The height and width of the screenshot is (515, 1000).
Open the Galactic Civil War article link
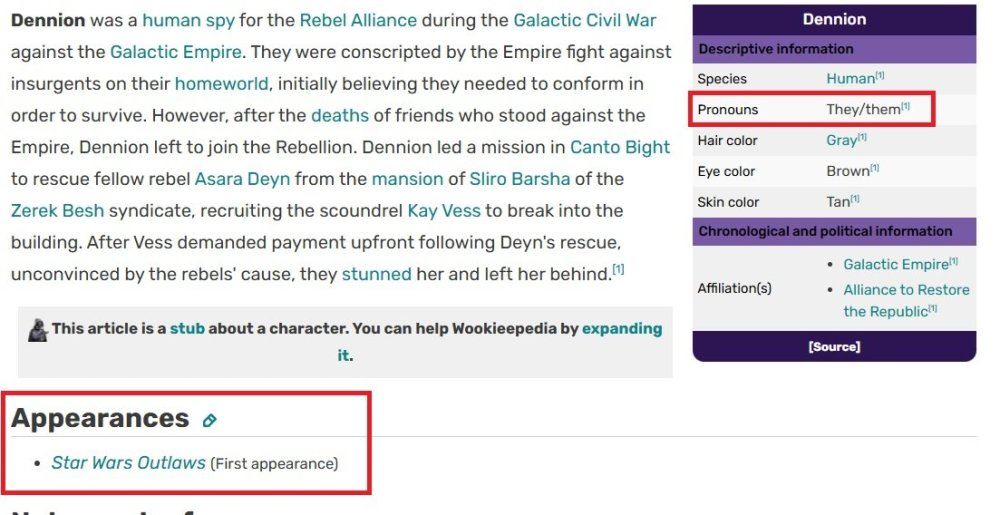coord(584,20)
